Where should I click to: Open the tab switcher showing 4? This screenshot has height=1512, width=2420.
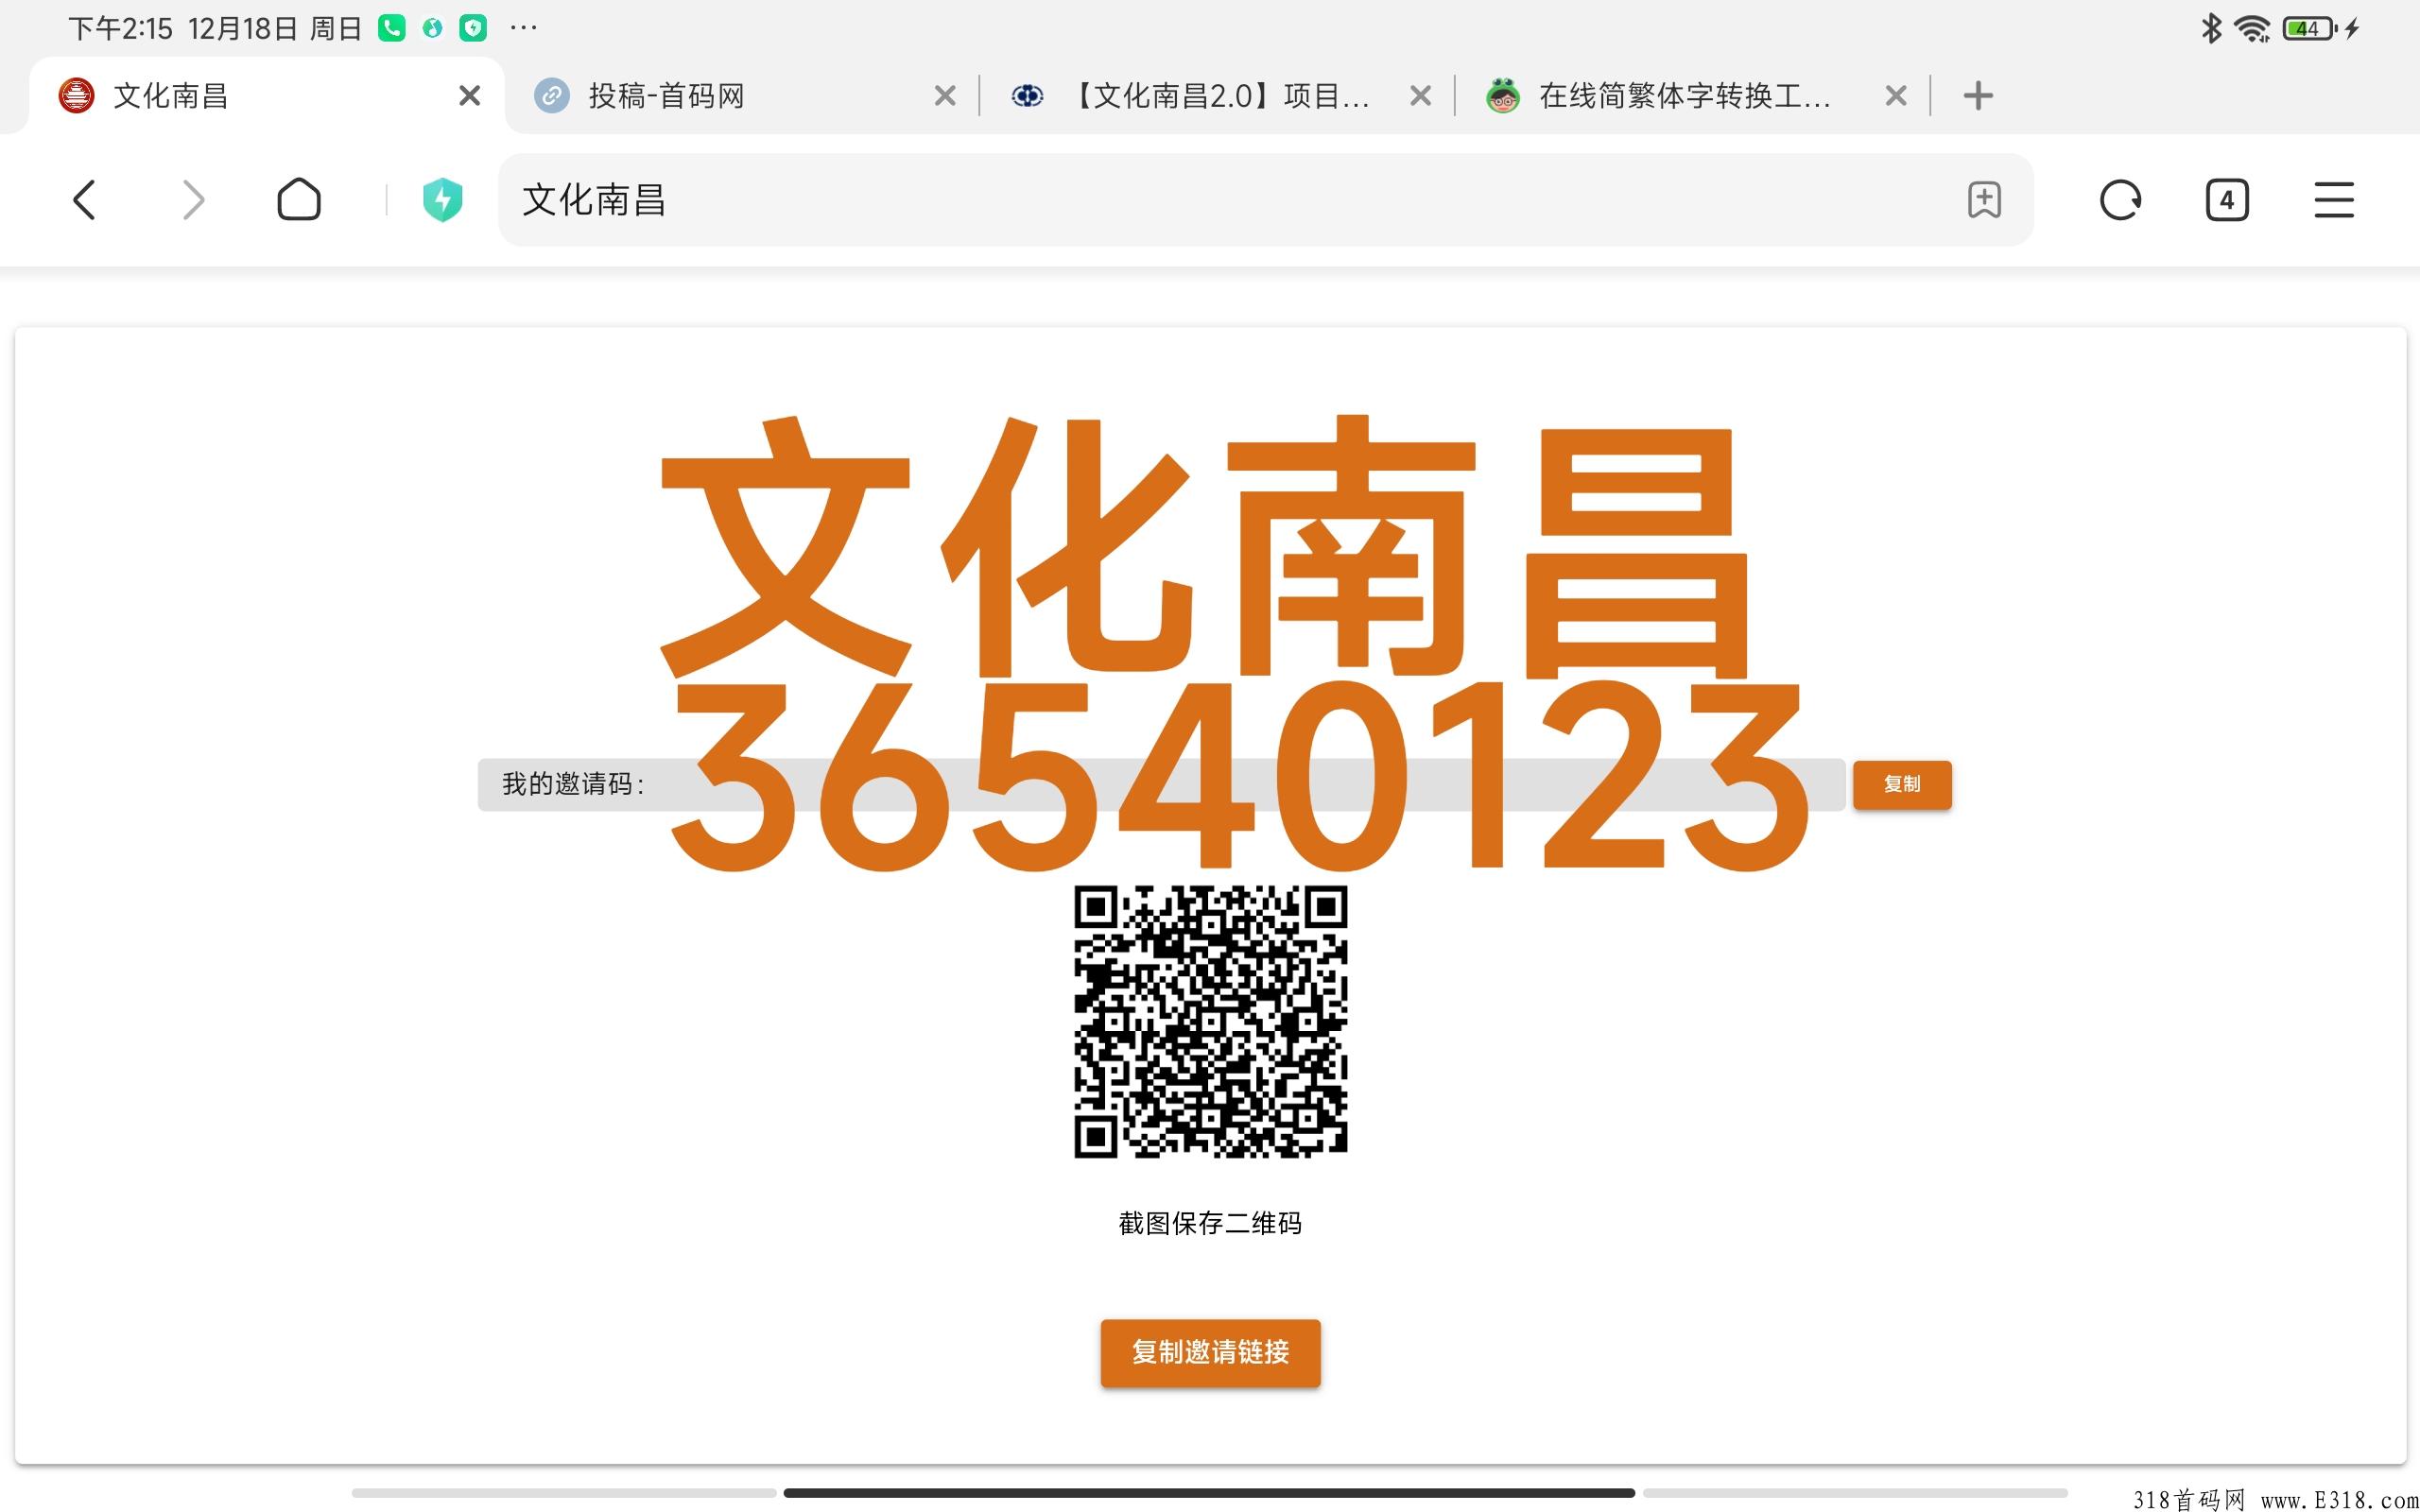2227,200
